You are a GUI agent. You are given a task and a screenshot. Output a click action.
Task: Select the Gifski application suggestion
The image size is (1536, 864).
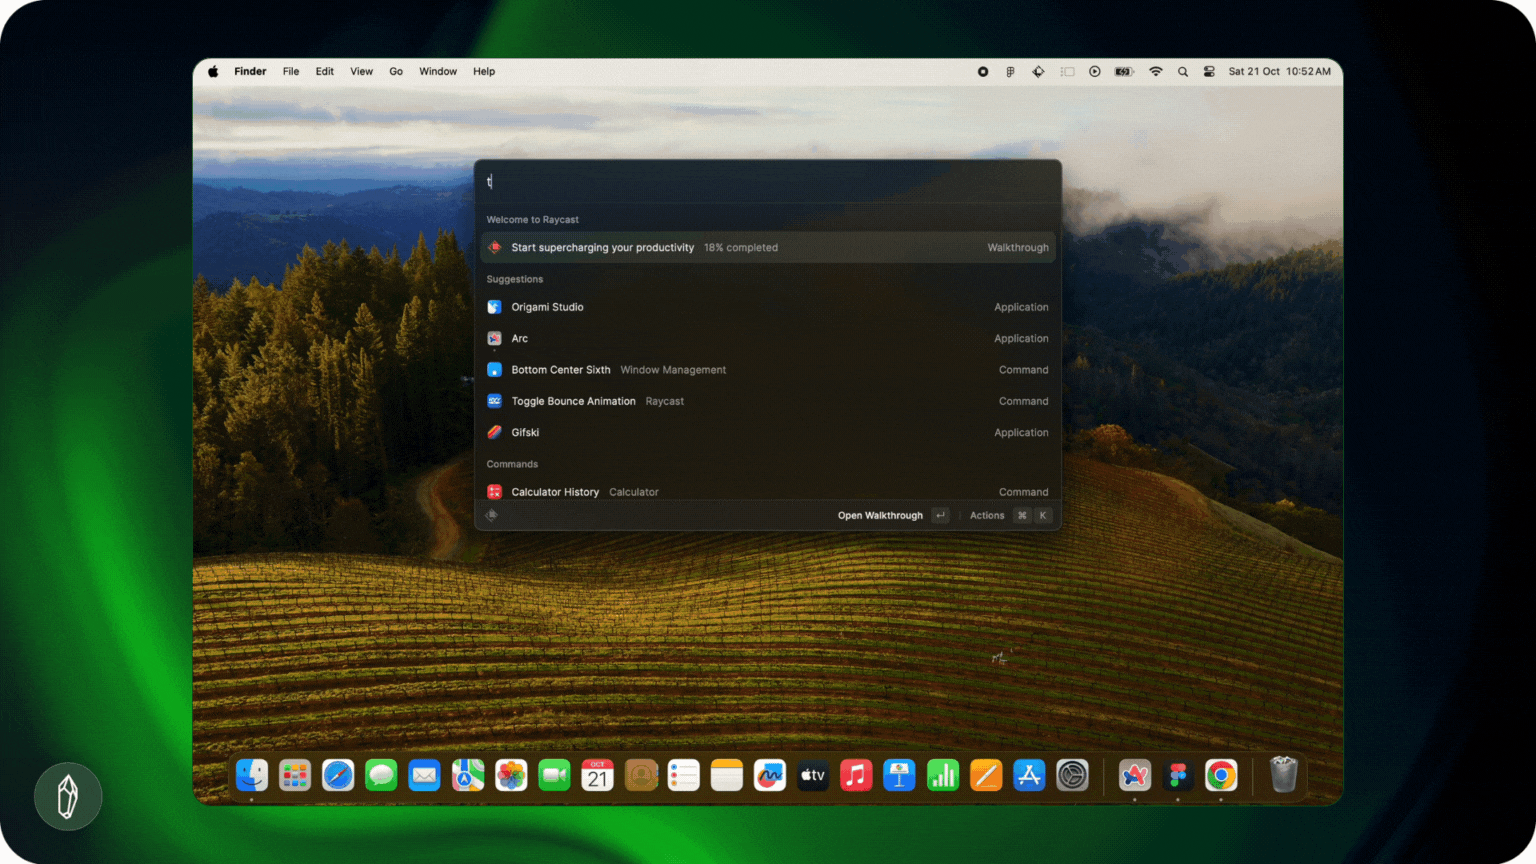768,432
